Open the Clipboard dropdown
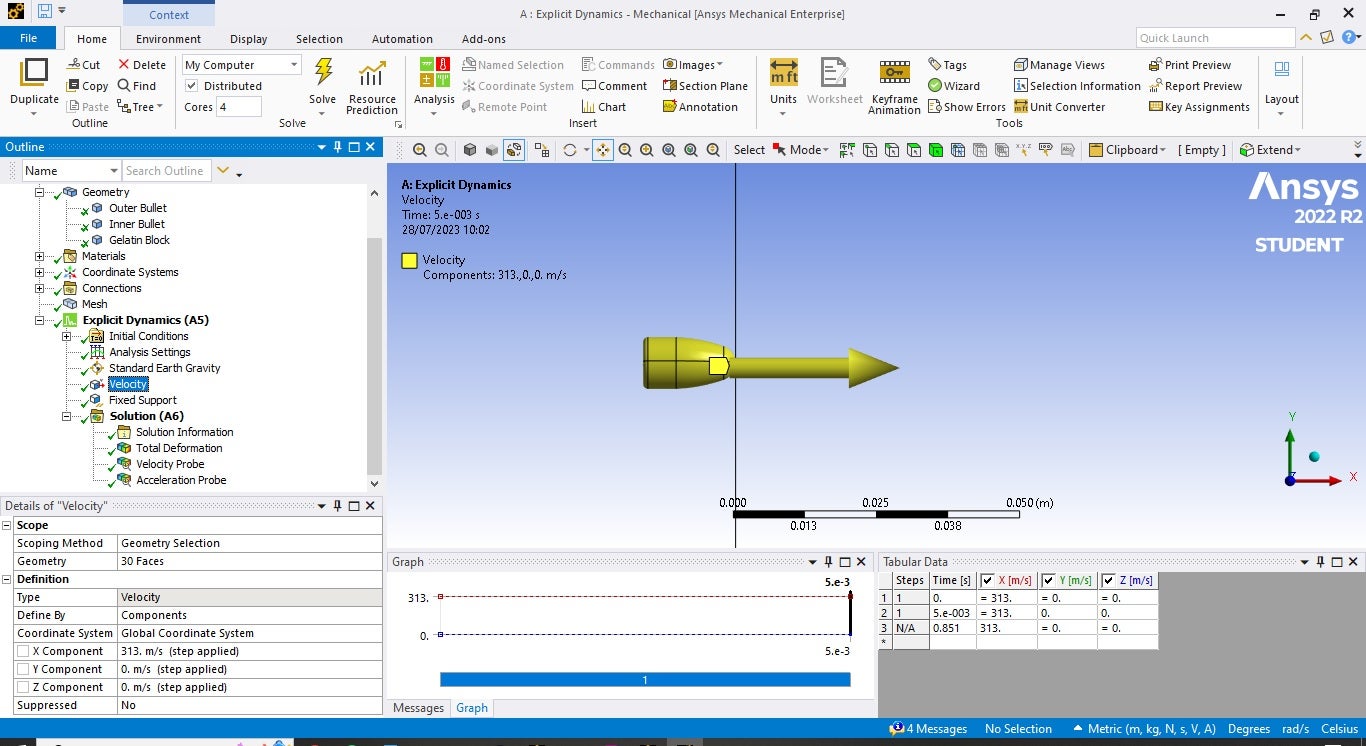Screen dimensions: 1366x746 [1127, 150]
